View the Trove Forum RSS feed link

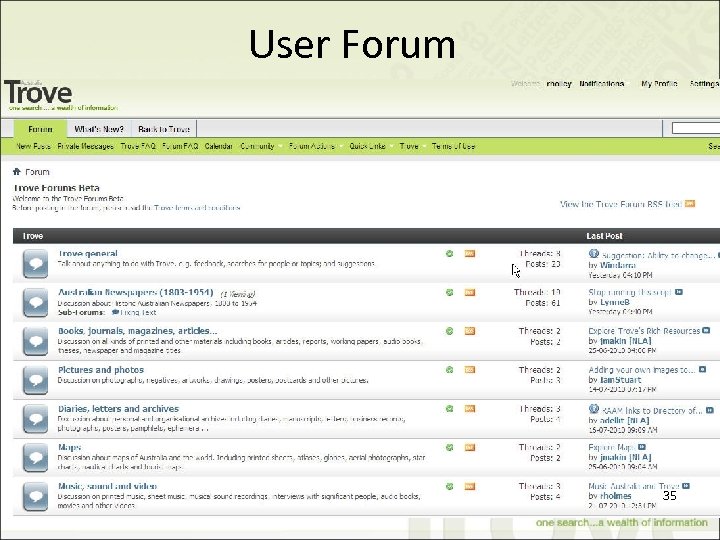(x=620, y=204)
